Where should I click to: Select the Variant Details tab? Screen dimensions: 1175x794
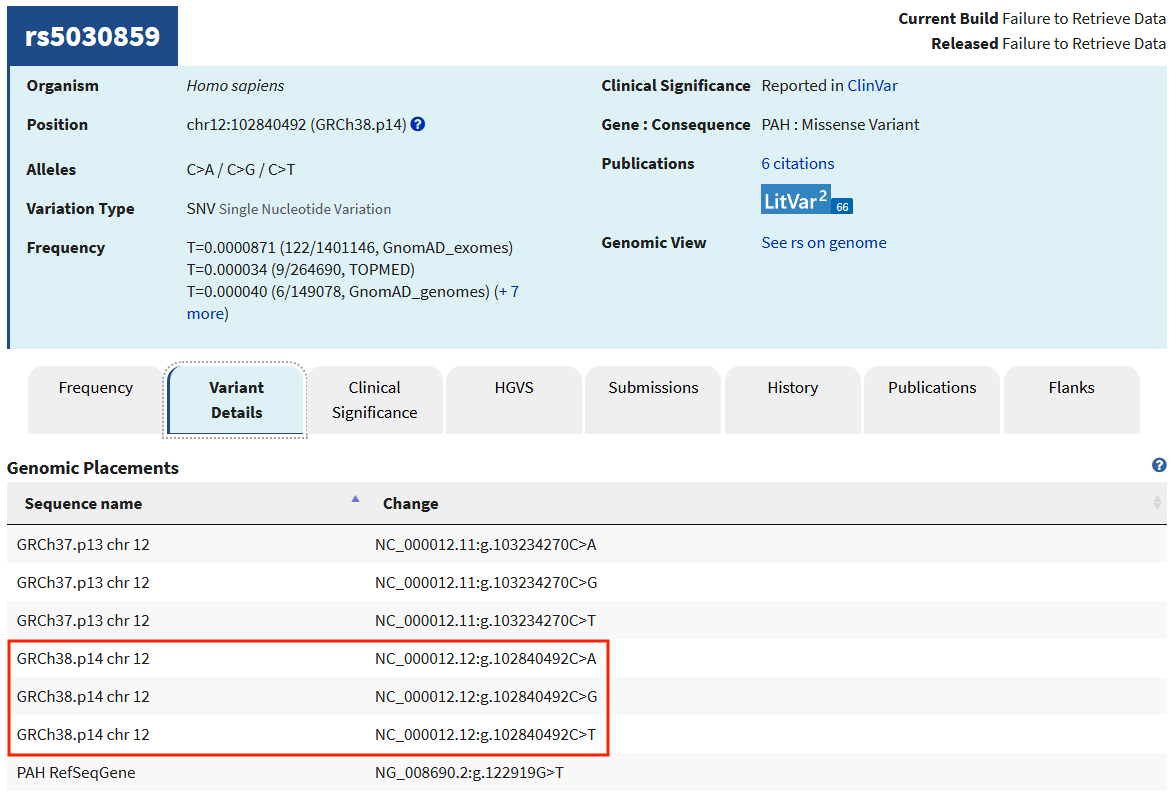point(236,400)
